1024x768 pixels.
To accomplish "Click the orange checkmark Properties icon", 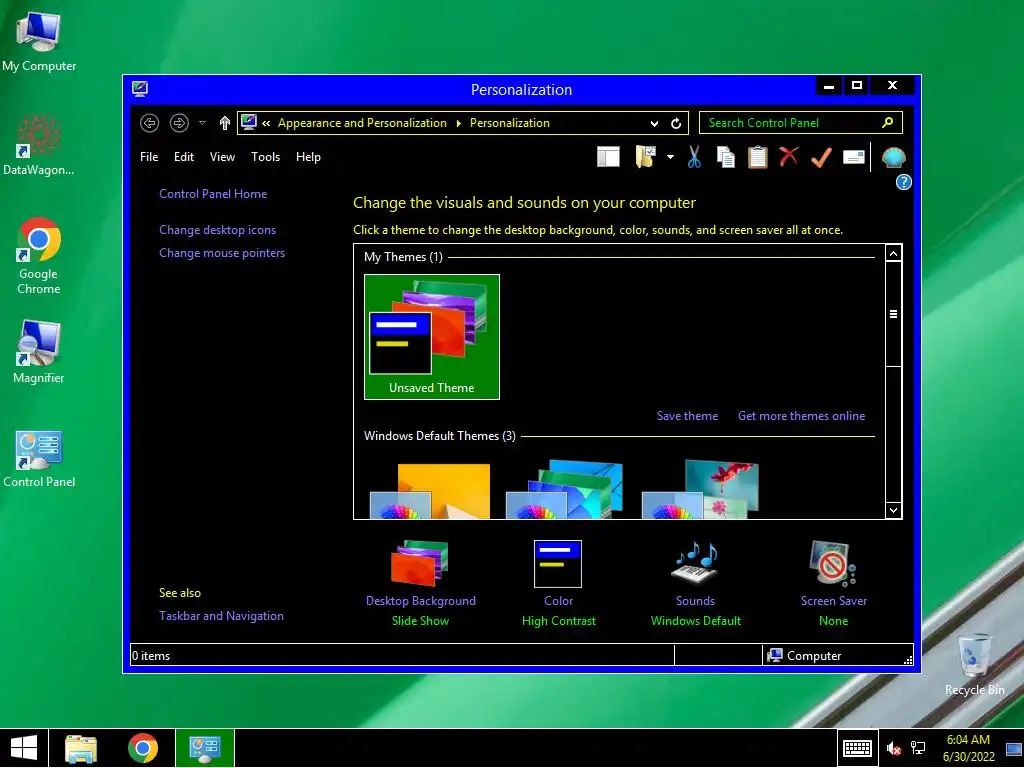I will tap(821, 157).
